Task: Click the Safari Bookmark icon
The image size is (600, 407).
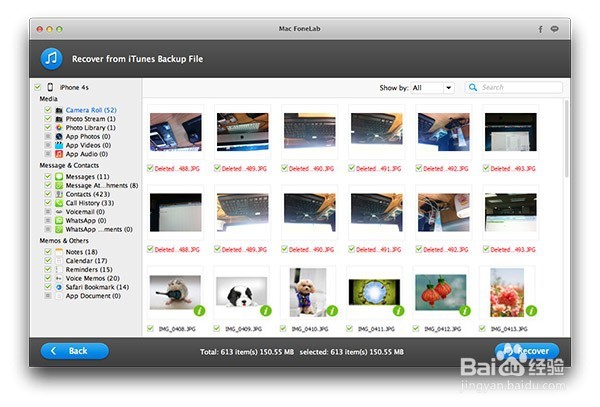Action: pyautogui.click(x=59, y=287)
